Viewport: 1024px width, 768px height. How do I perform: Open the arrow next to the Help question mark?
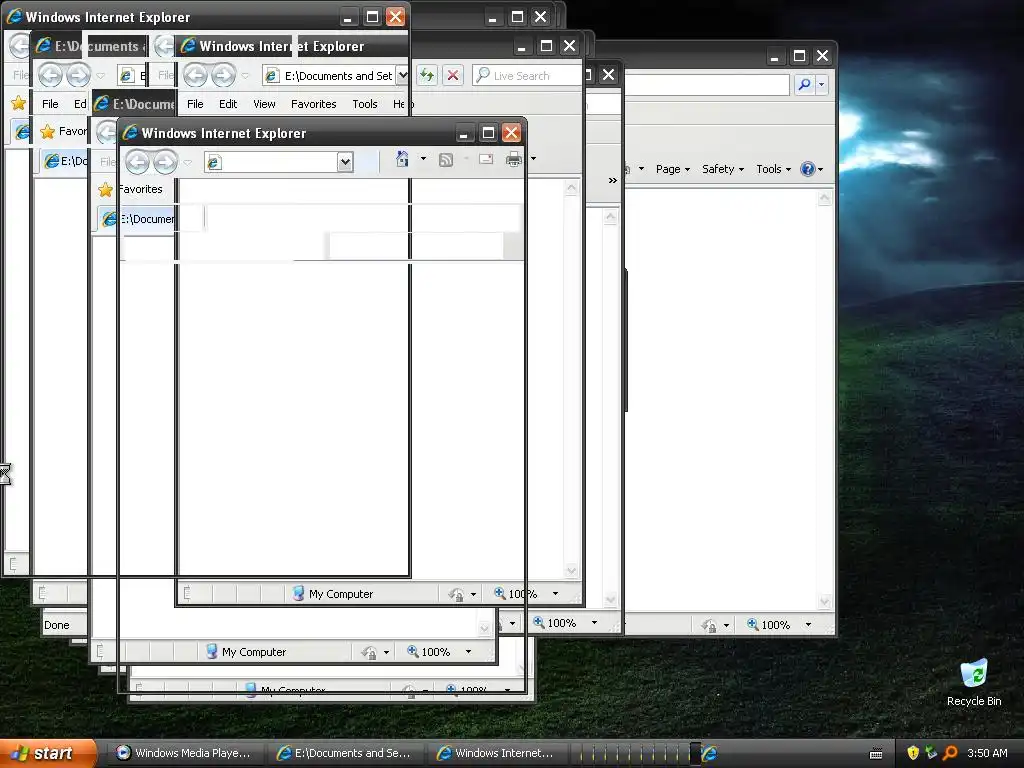820,170
